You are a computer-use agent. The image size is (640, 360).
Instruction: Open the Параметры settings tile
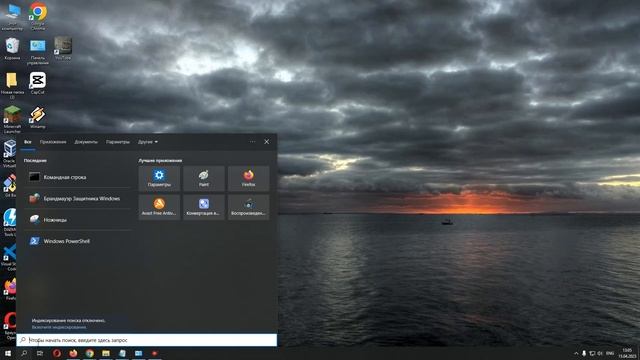(159, 178)
